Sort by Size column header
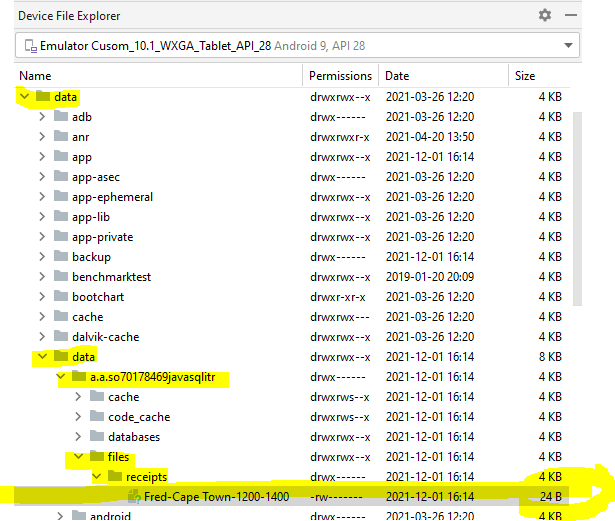 [x=524, y=76]
